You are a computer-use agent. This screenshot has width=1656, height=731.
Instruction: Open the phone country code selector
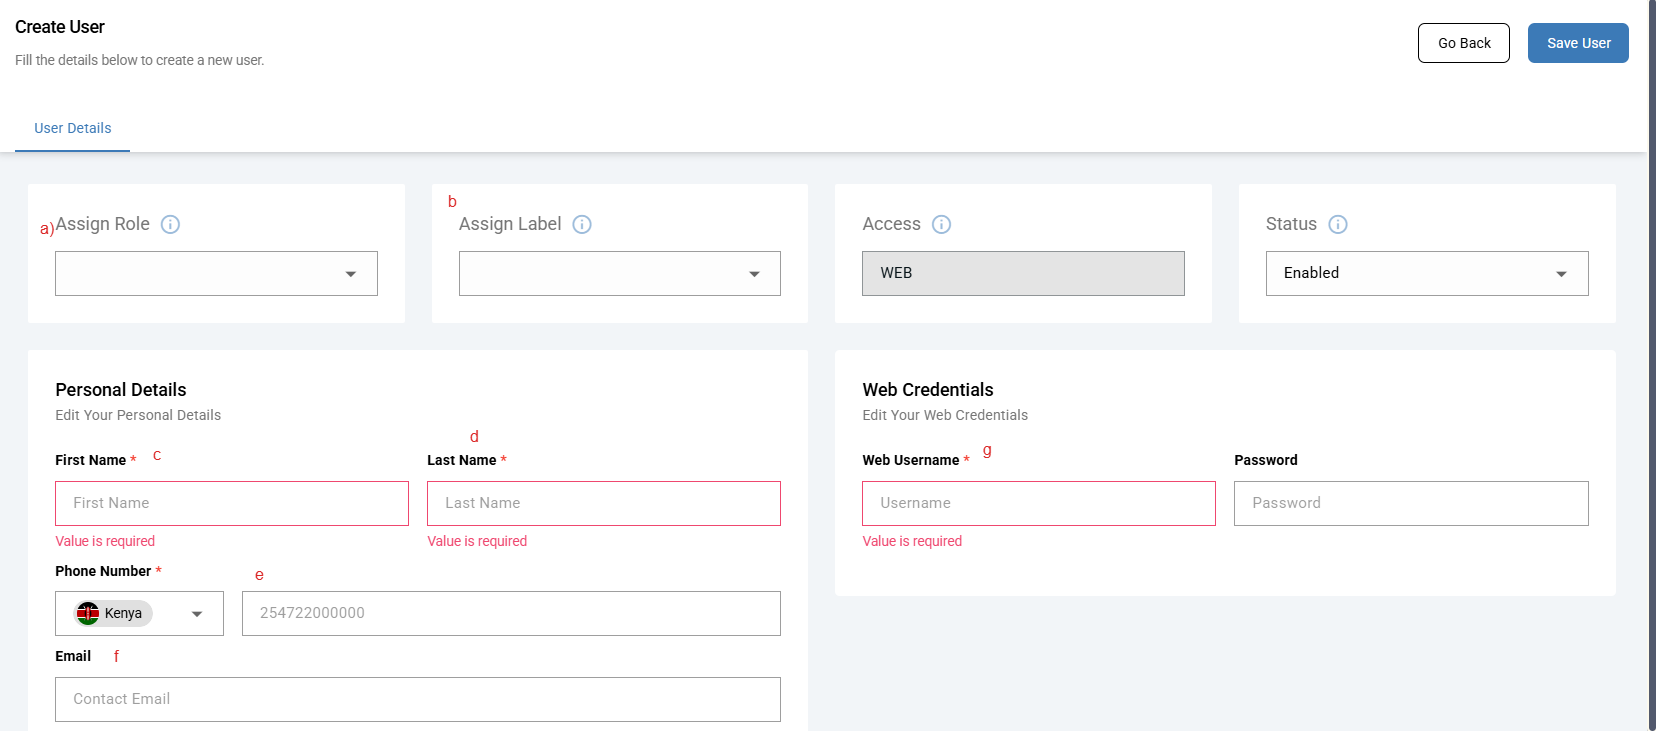139,613
